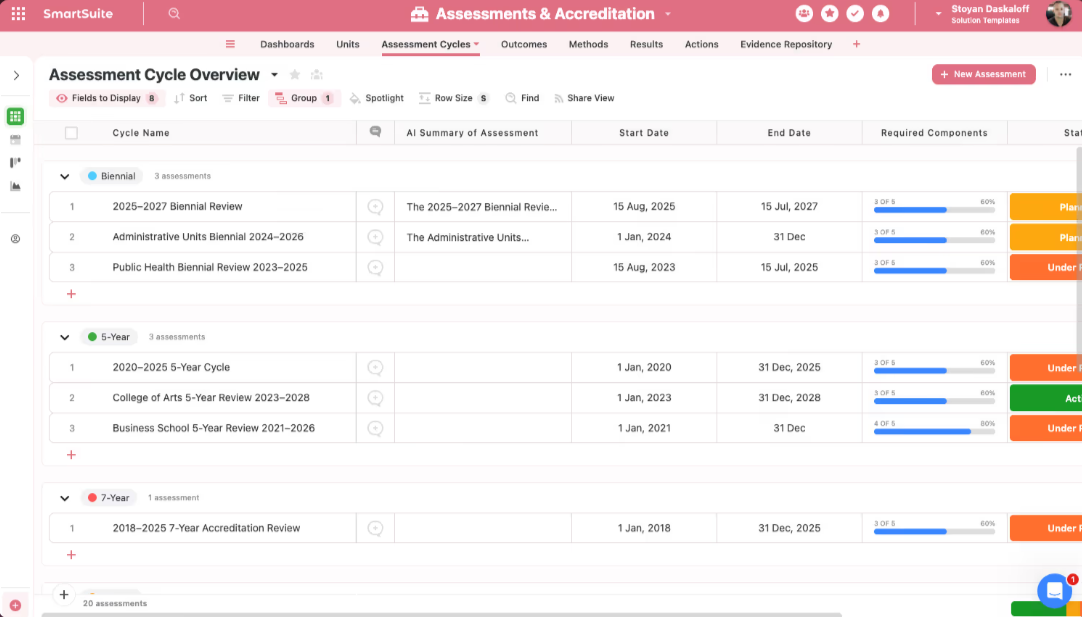The width and height of the screenshot is (1082, 617).
Task: Expand the left sidebar with the arrow
Action: (x=17, y=75)
